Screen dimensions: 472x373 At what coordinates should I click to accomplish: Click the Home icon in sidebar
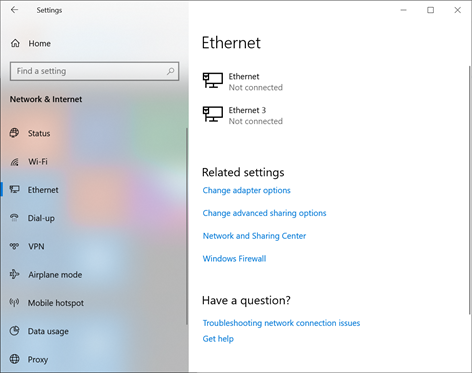[x=15, y=43]
